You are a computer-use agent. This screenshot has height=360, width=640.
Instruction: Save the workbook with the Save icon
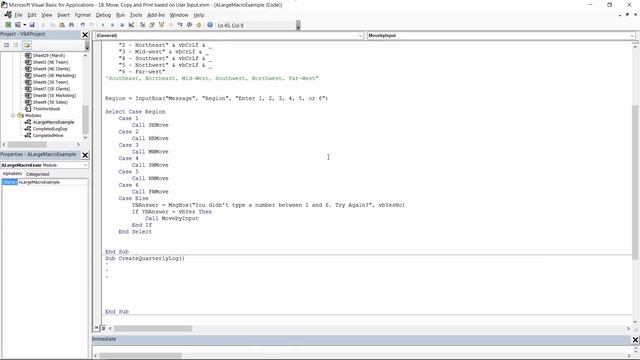pyautogui.click(x=32, y=25)
